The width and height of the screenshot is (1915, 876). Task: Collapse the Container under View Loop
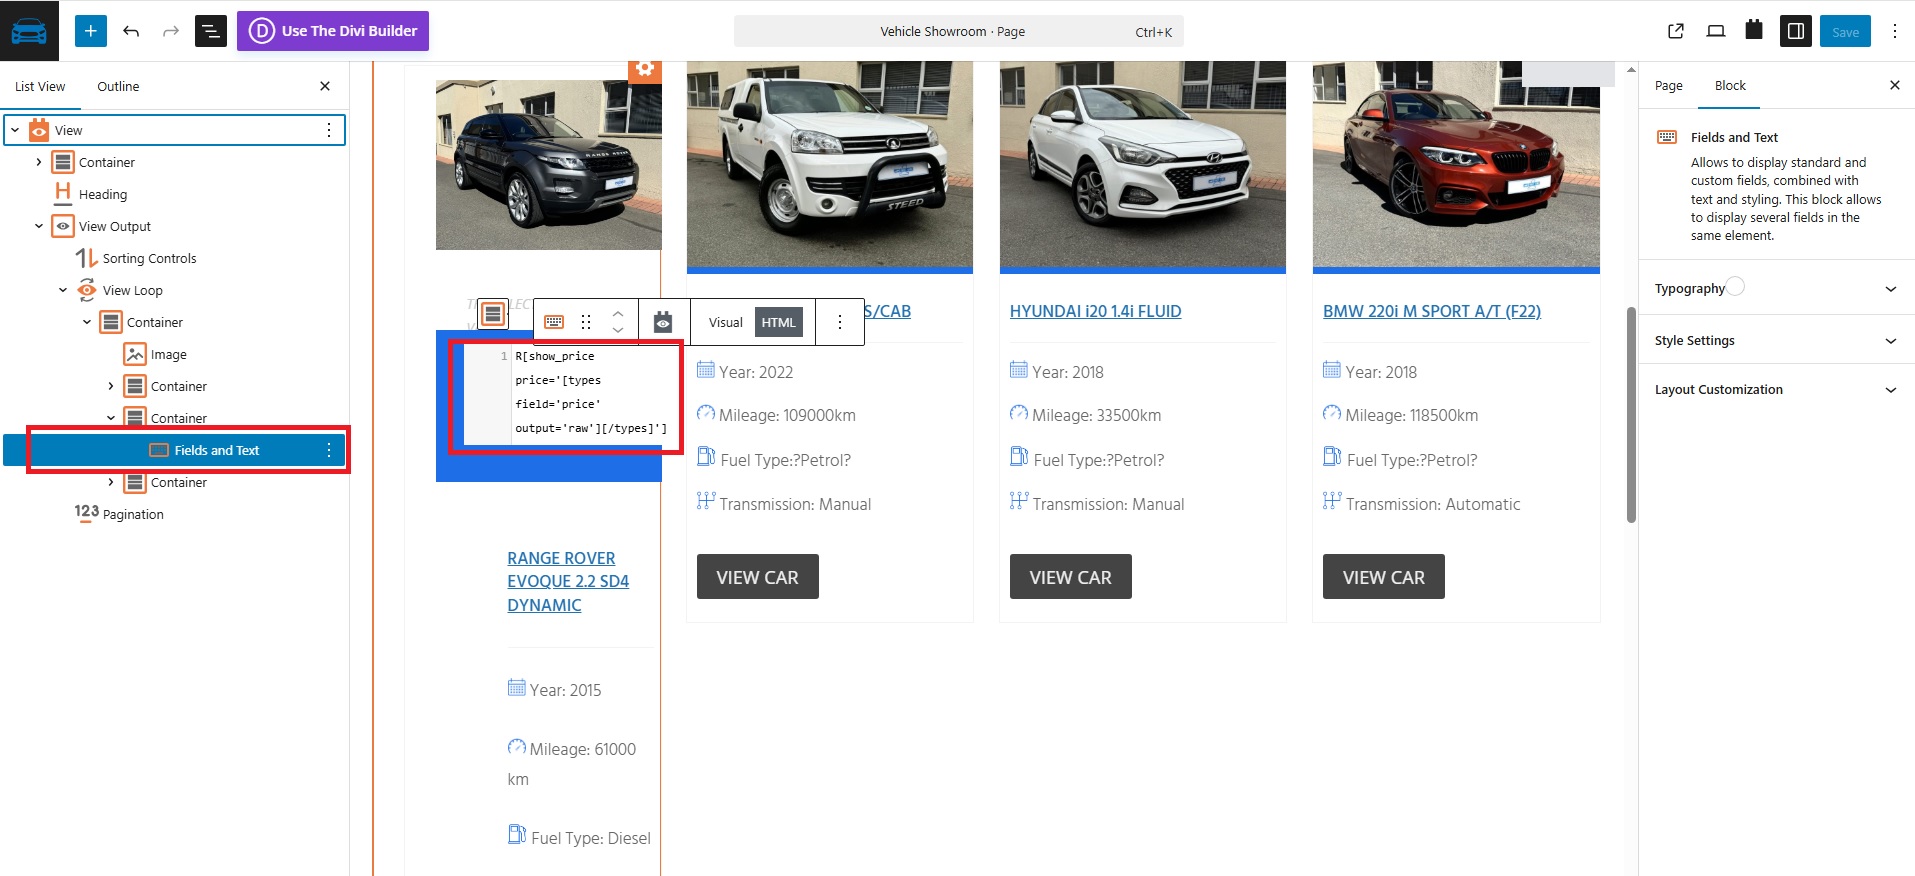click(x=87, y=322)
